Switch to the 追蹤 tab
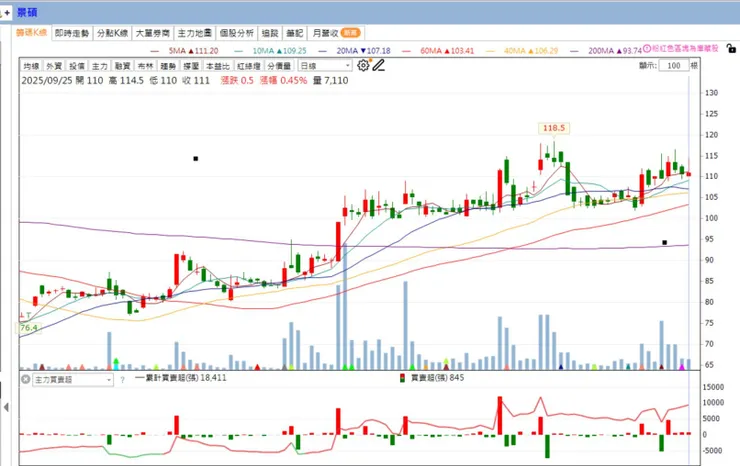This screenshot has width=740, height=466. 270,33
